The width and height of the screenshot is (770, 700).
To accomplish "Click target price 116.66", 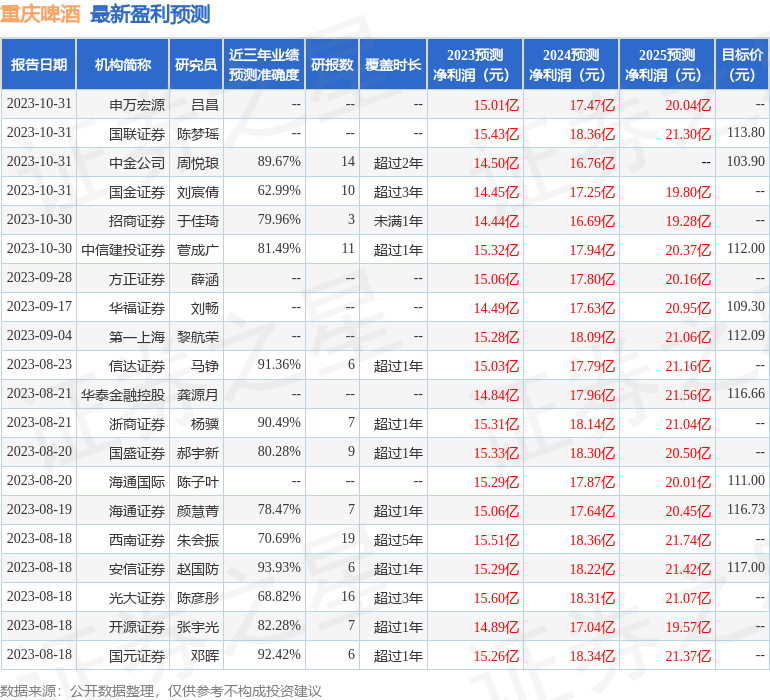I will pyautogui.click(x=746, y=393).
